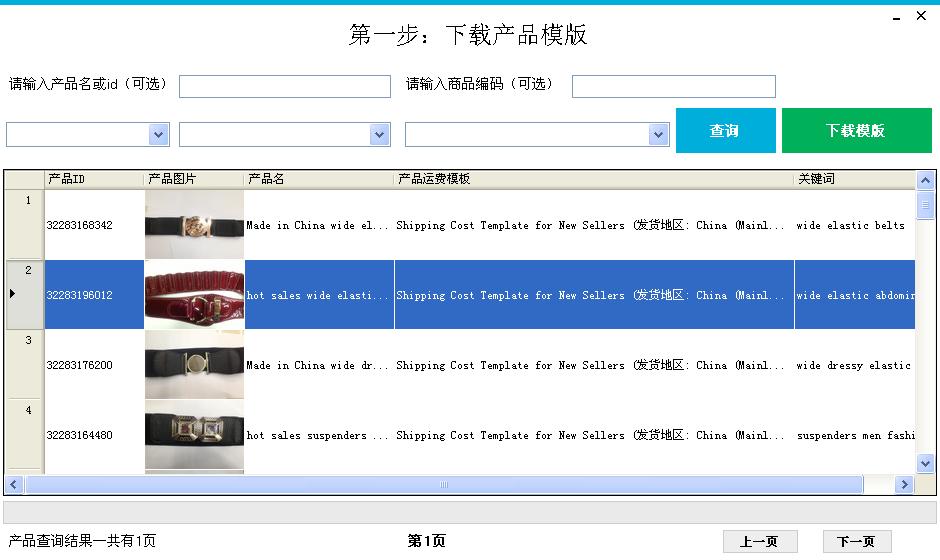Click the 产品运费模板 column header

(593, 179)
